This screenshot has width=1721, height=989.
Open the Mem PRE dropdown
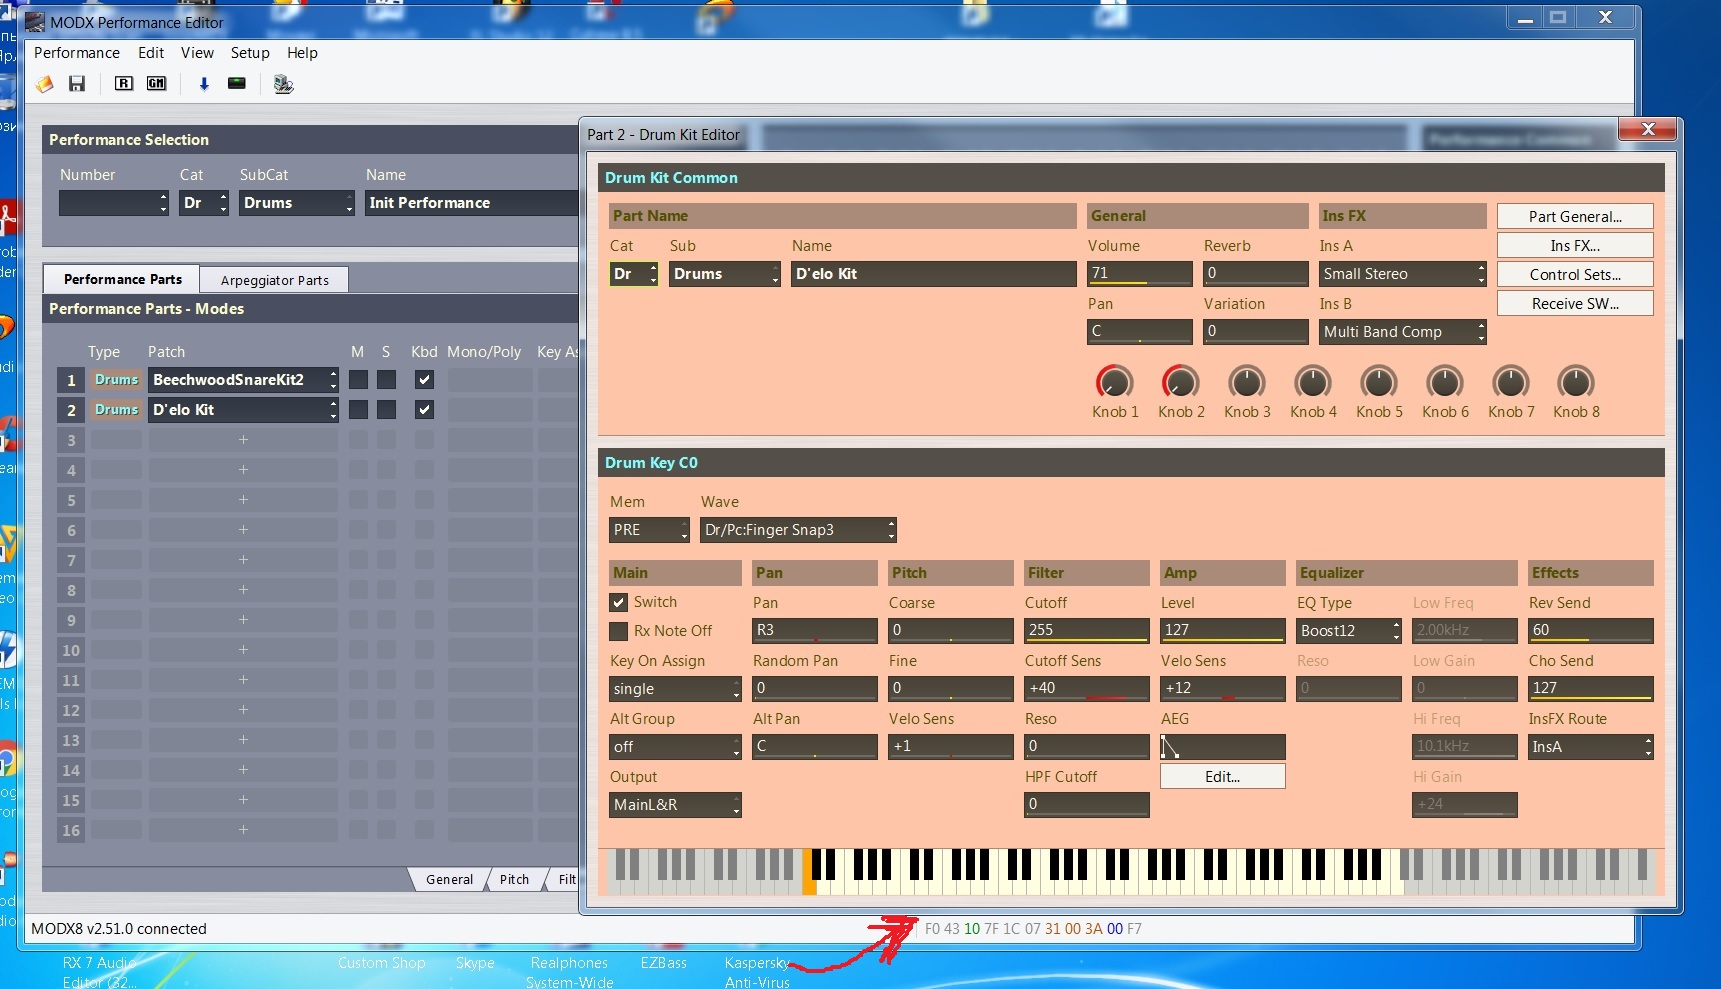click(650, 530)
